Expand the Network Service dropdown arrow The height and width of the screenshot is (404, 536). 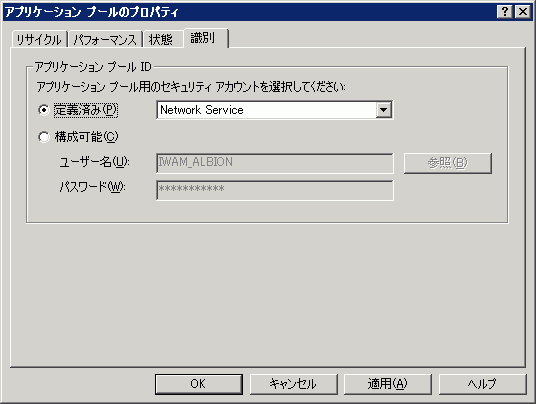point(384,110)
